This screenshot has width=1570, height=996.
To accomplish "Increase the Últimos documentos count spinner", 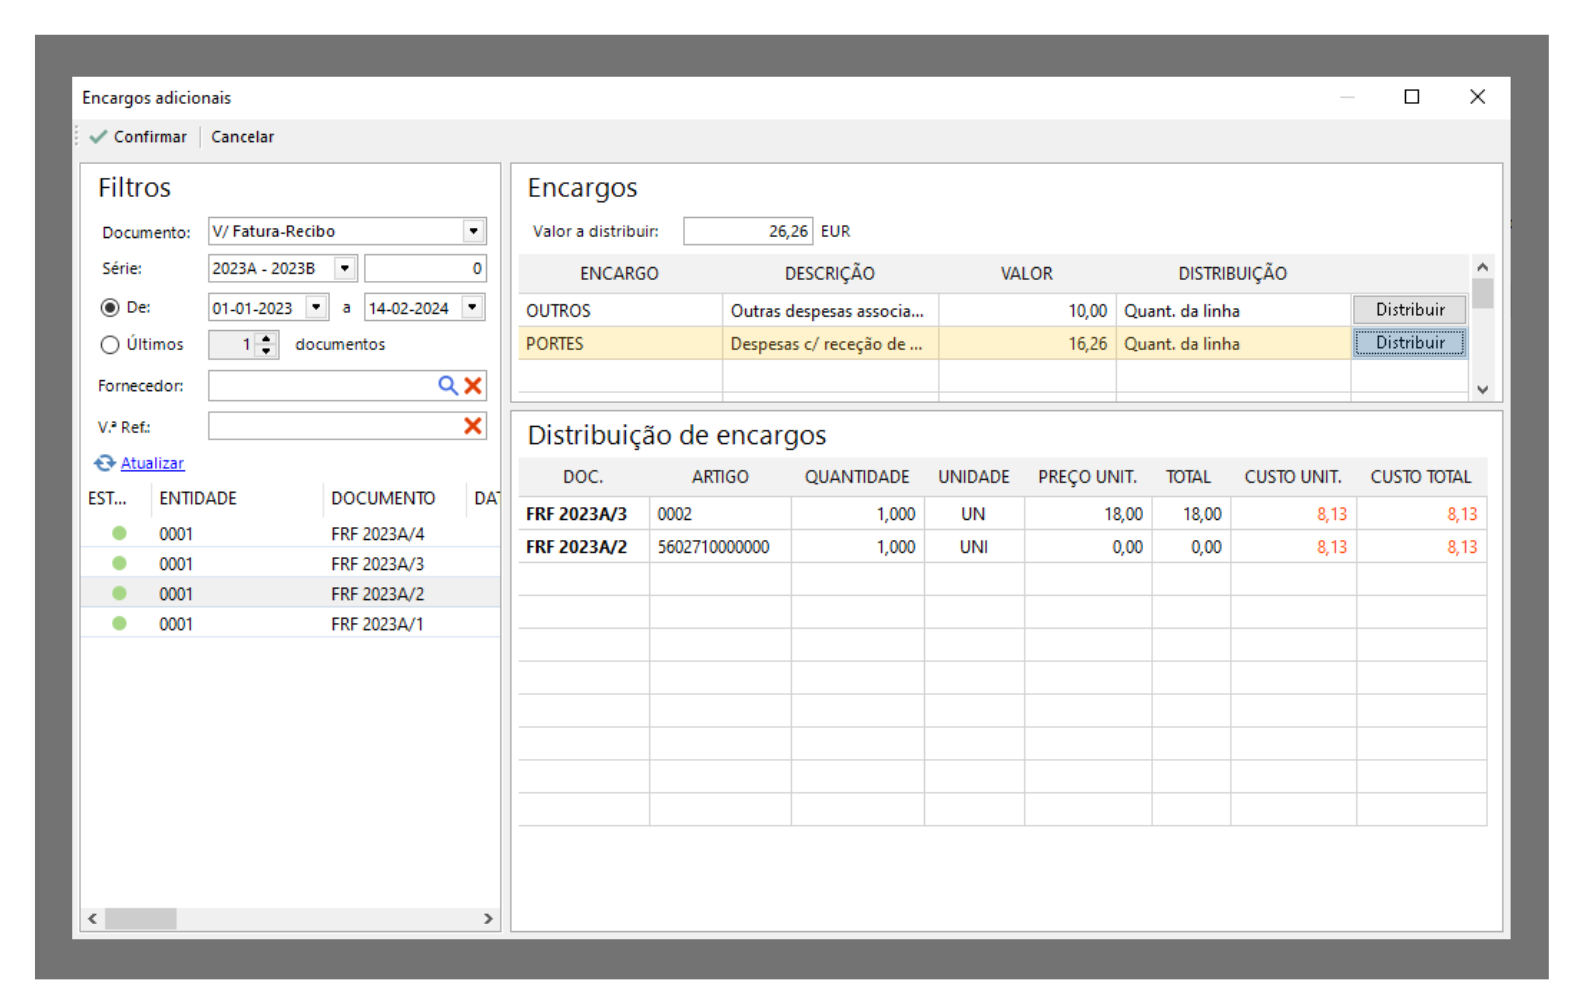I will [x=266, y=339].
